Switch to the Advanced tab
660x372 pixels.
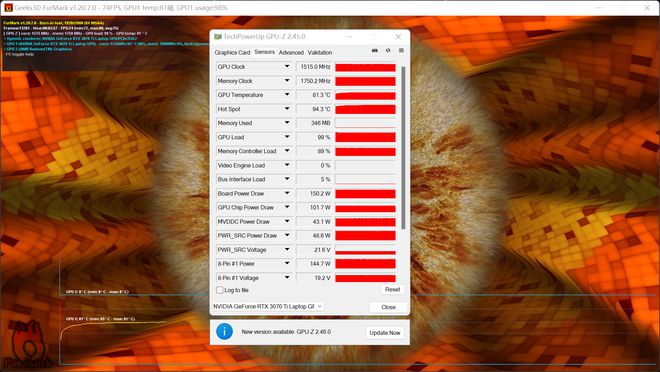pos(291,52)
